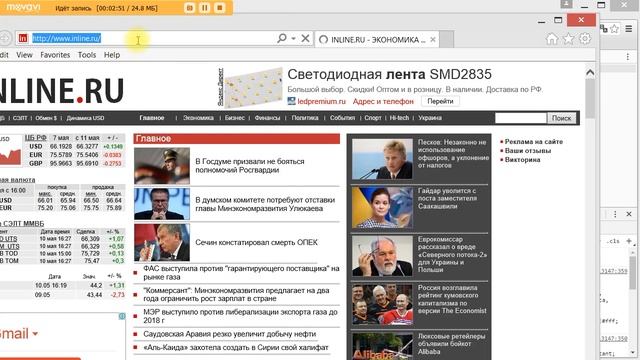Click the Поиск search button

(561, 118)
